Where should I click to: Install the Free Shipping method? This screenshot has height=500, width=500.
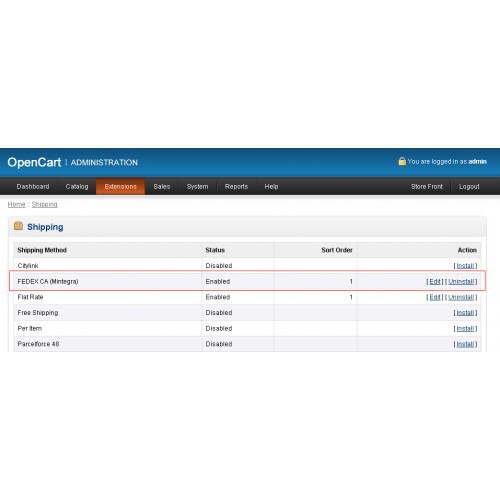pos(465,313)
